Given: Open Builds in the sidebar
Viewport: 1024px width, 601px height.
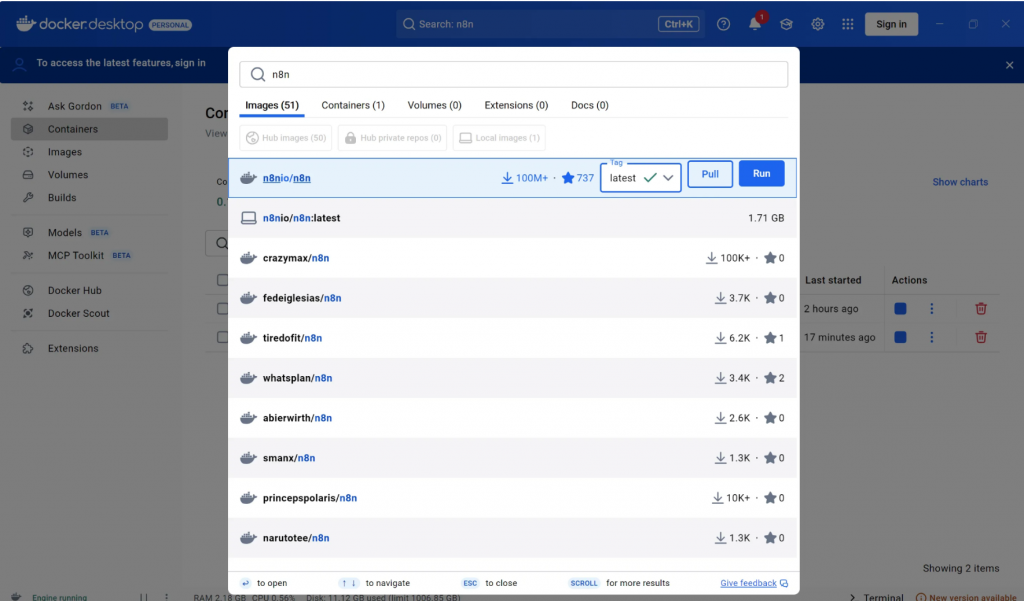Looking at the screenshot, I should pos(89,198).
